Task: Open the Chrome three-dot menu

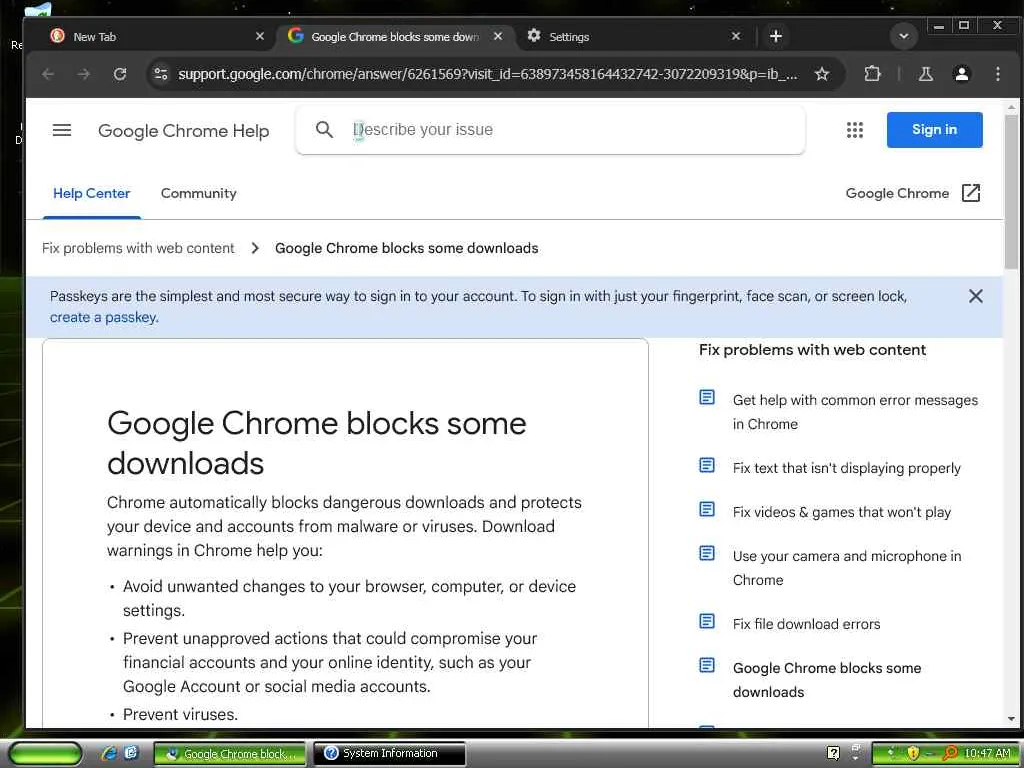Action: pos(997,74)
